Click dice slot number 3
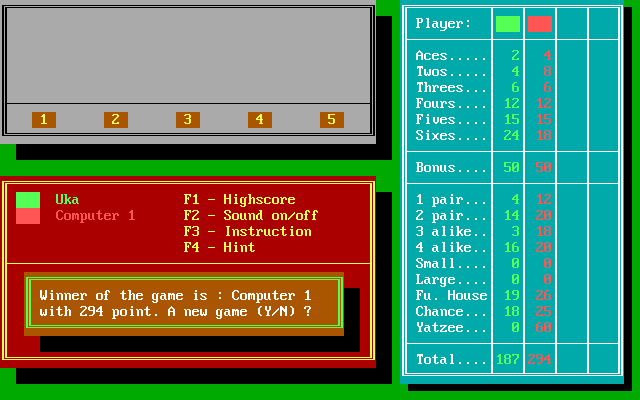The width and height of the screenshot is (640, 400). pyautogui.click(x=188, y=120)
